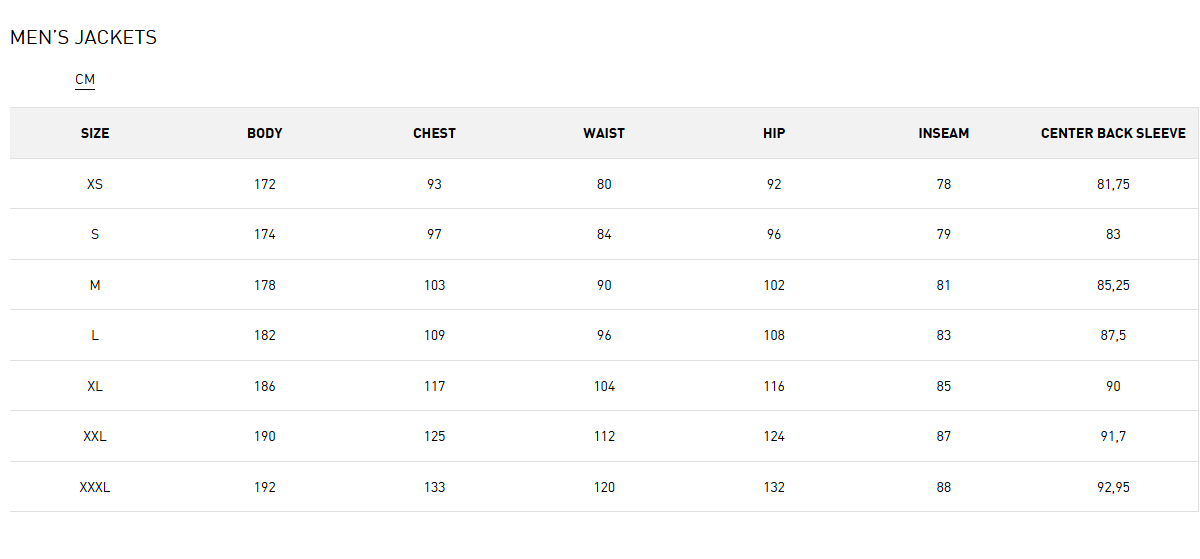Click the 104 waist value for XL
Screen dimensions: 1200x559
tap(604, 386)
